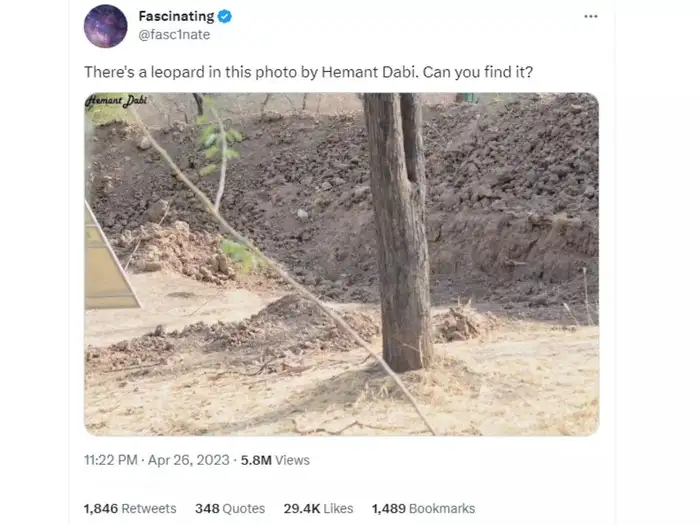Click the 1,489 Bookmarks count
Viewport: 700px width, 525px height.
[x=423, y=508]
